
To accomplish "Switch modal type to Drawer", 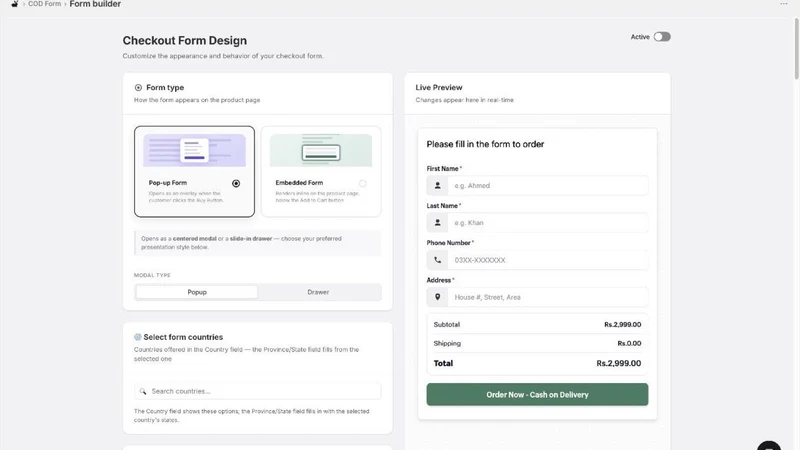I will pos(318,292).
